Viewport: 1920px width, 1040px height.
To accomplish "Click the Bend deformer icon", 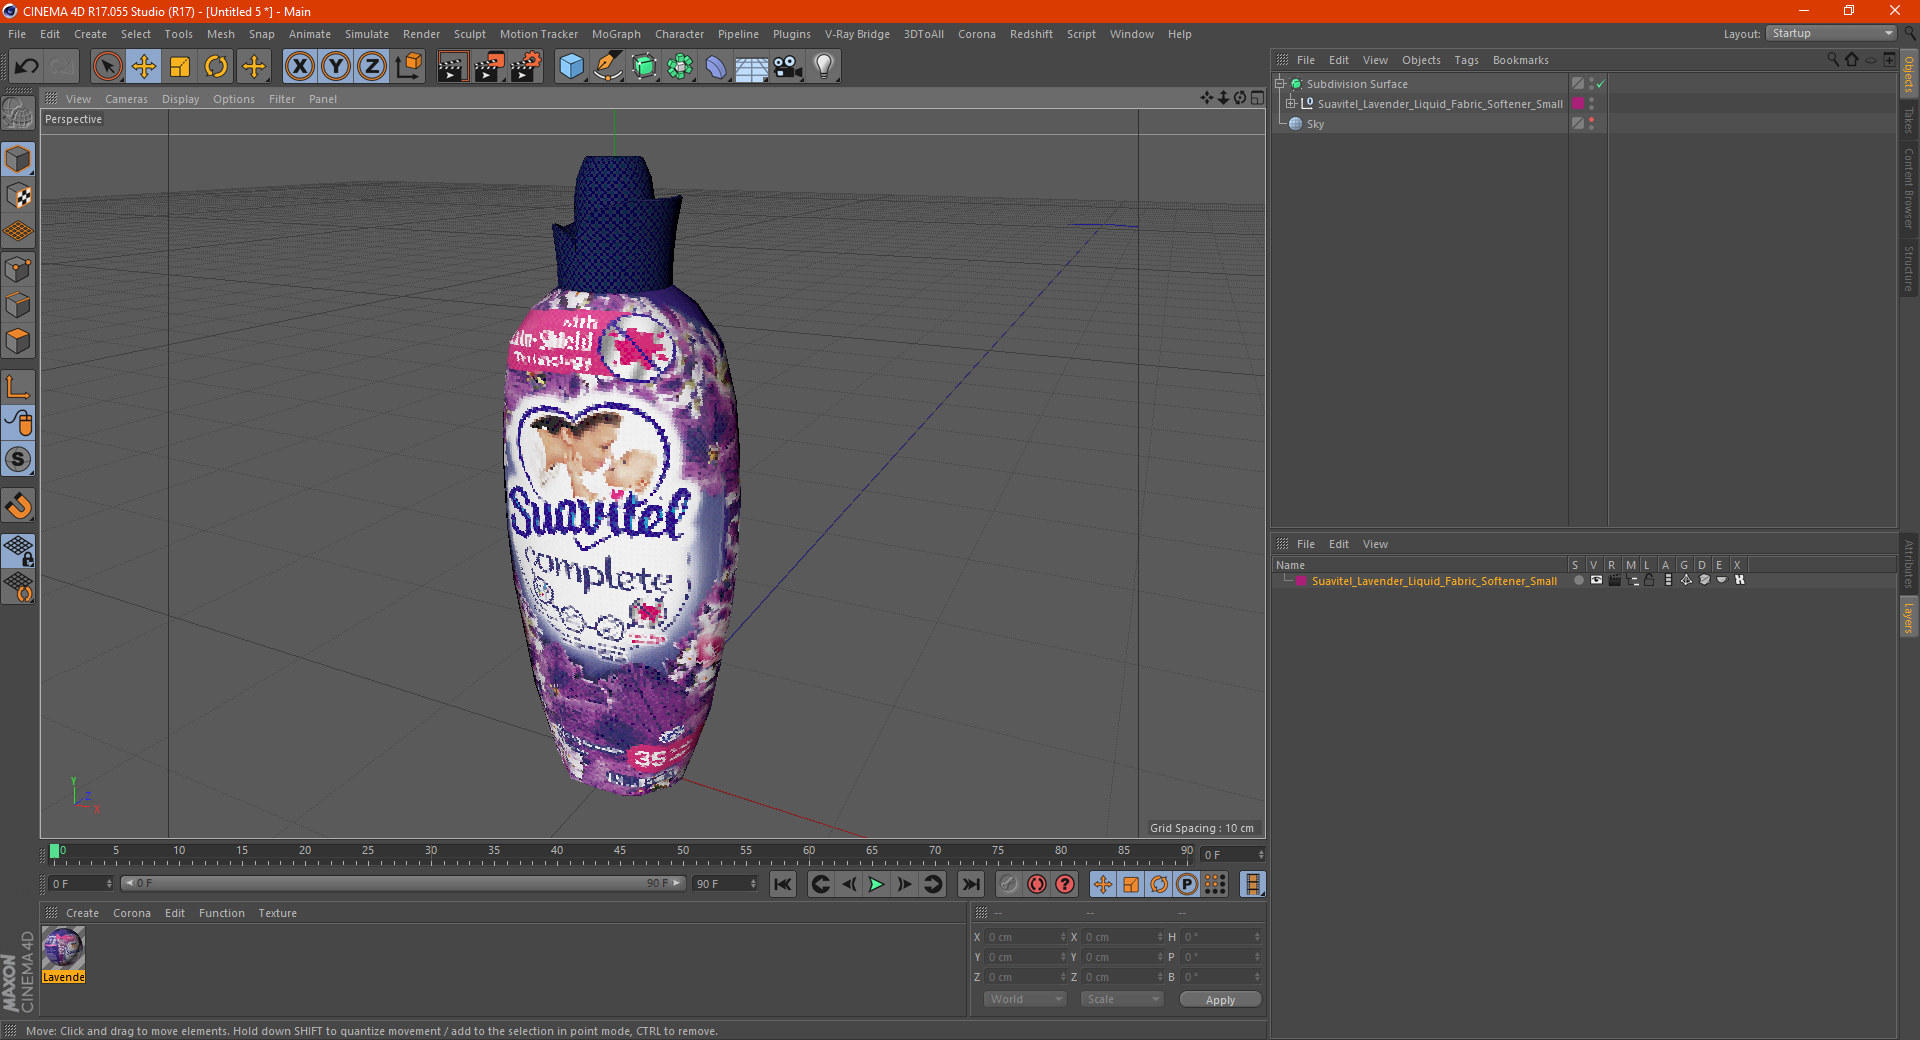I will [716, 67].
